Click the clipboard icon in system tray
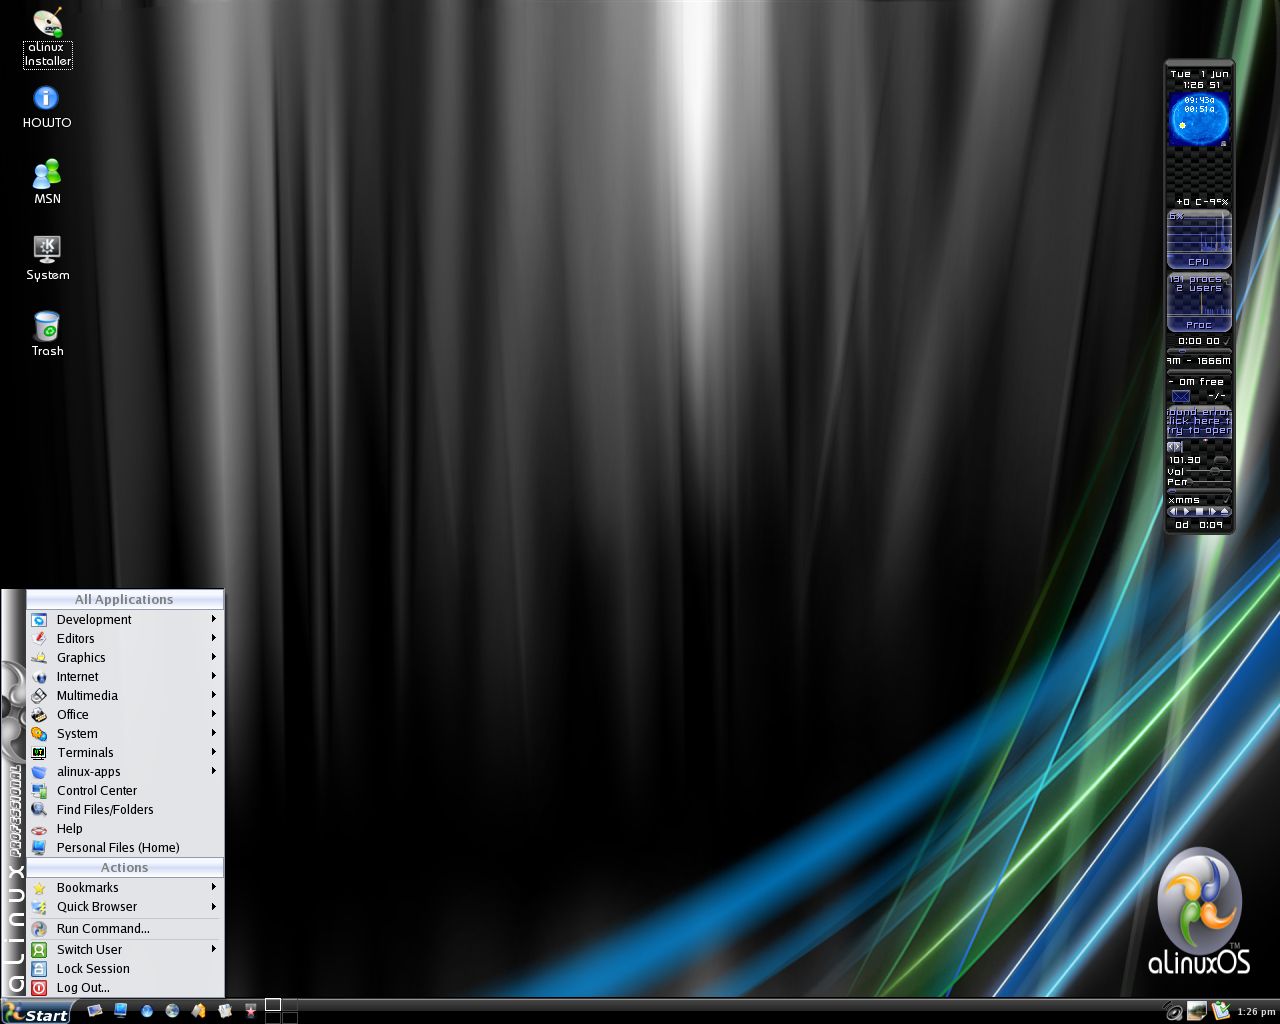The height and width of the screenshot is (1024, 1280). [1221, 1011]
